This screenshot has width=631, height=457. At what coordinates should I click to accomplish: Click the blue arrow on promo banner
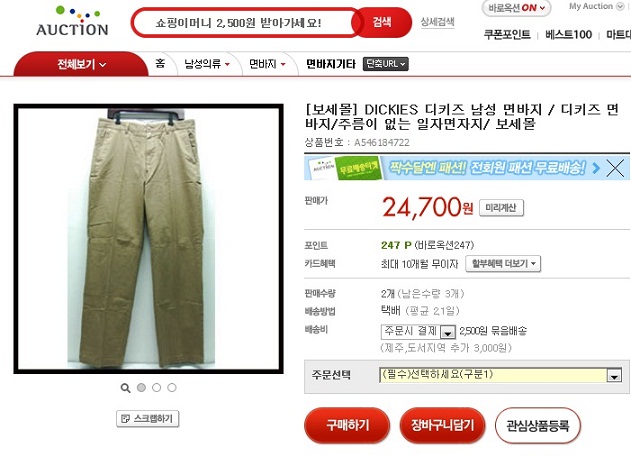[x=596, y=168]
